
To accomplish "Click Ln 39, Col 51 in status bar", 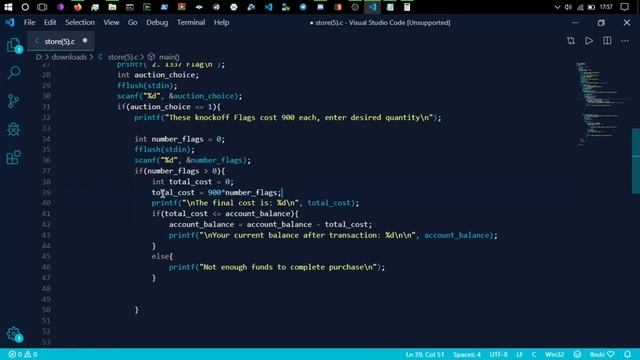I will (424, 354).
